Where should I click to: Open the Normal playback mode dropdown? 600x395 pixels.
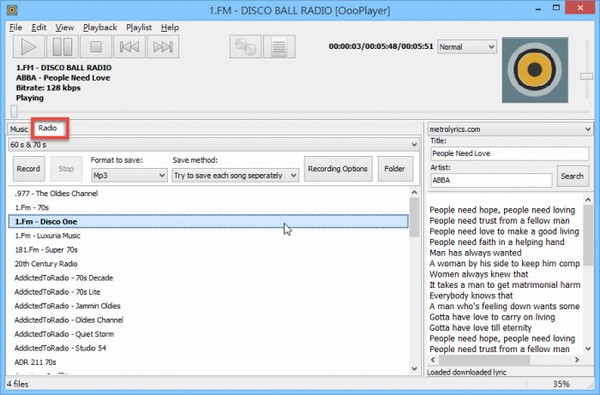coord(467,47)
